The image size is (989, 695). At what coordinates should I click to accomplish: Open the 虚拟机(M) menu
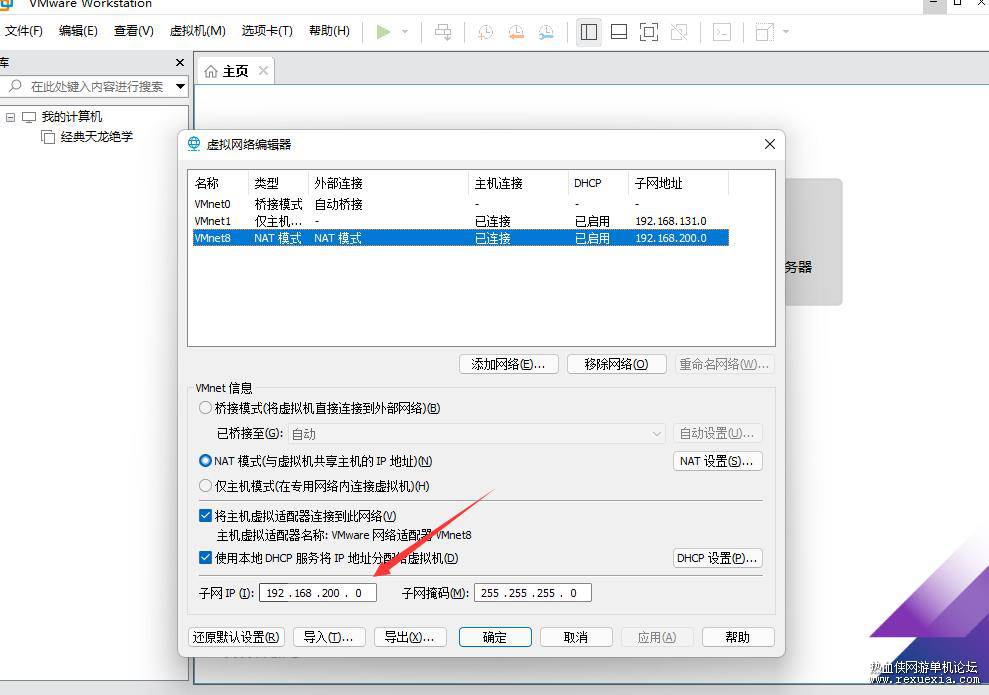197,31
